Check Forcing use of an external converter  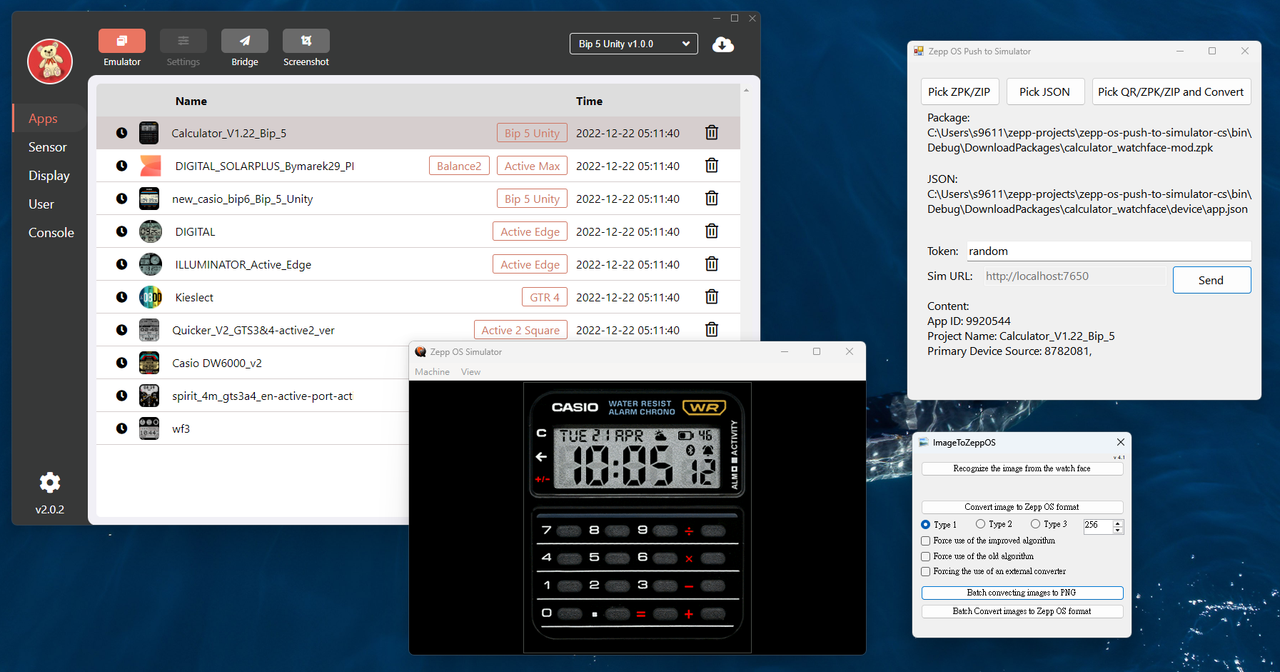(926, 572)
